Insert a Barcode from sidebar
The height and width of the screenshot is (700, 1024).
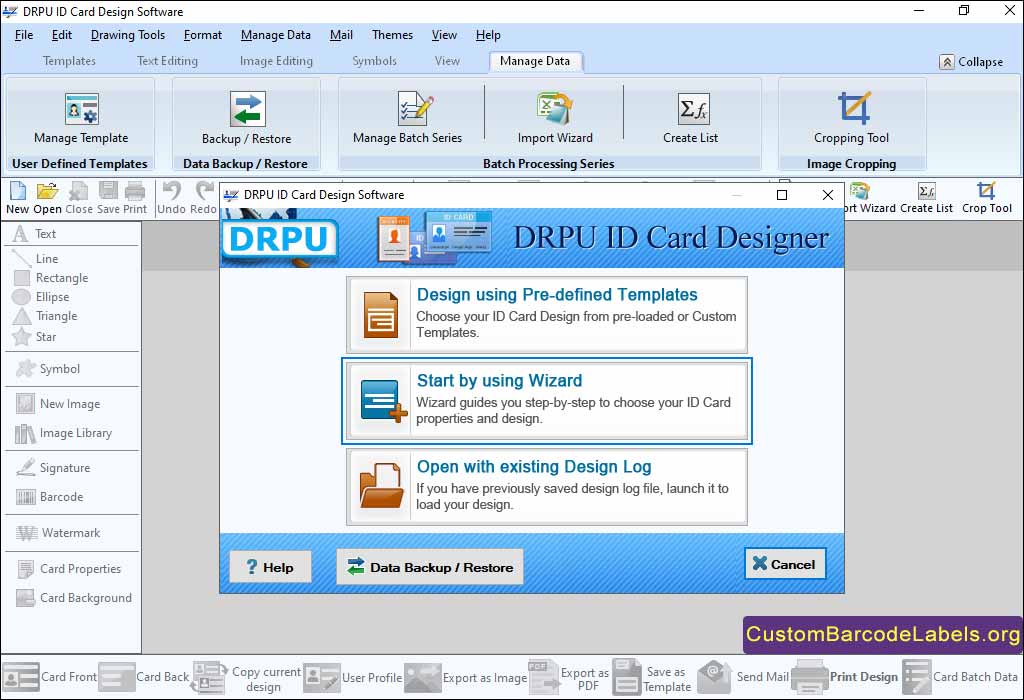click(50, 497)
